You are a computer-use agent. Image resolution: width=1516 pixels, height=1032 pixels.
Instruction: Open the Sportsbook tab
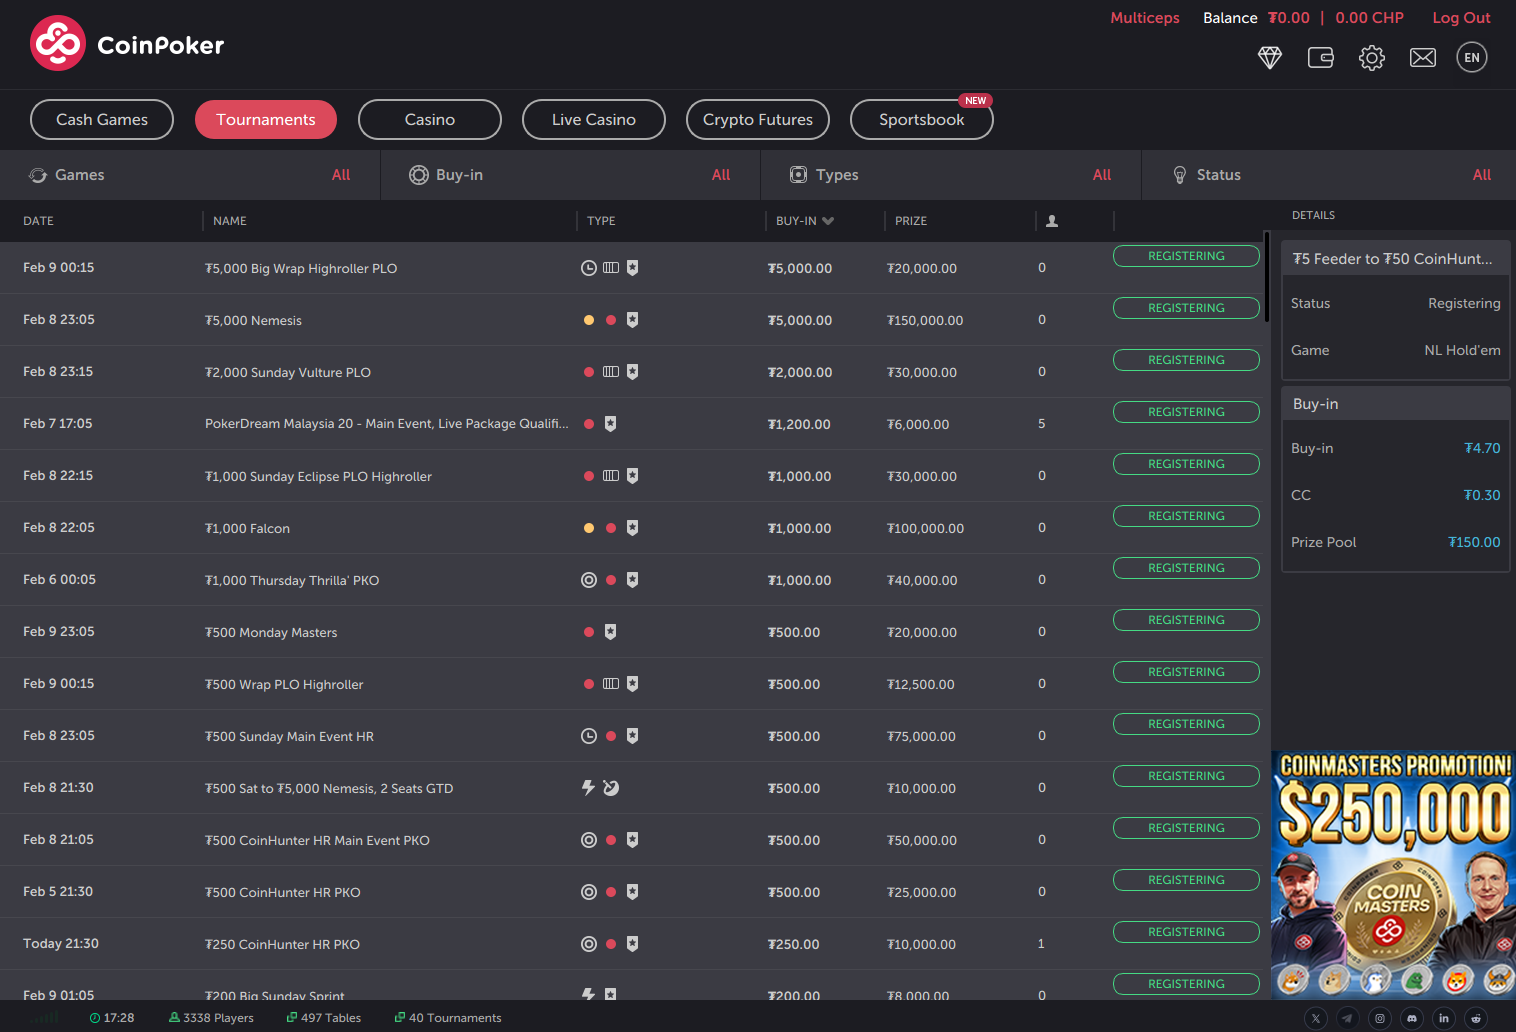921,120
